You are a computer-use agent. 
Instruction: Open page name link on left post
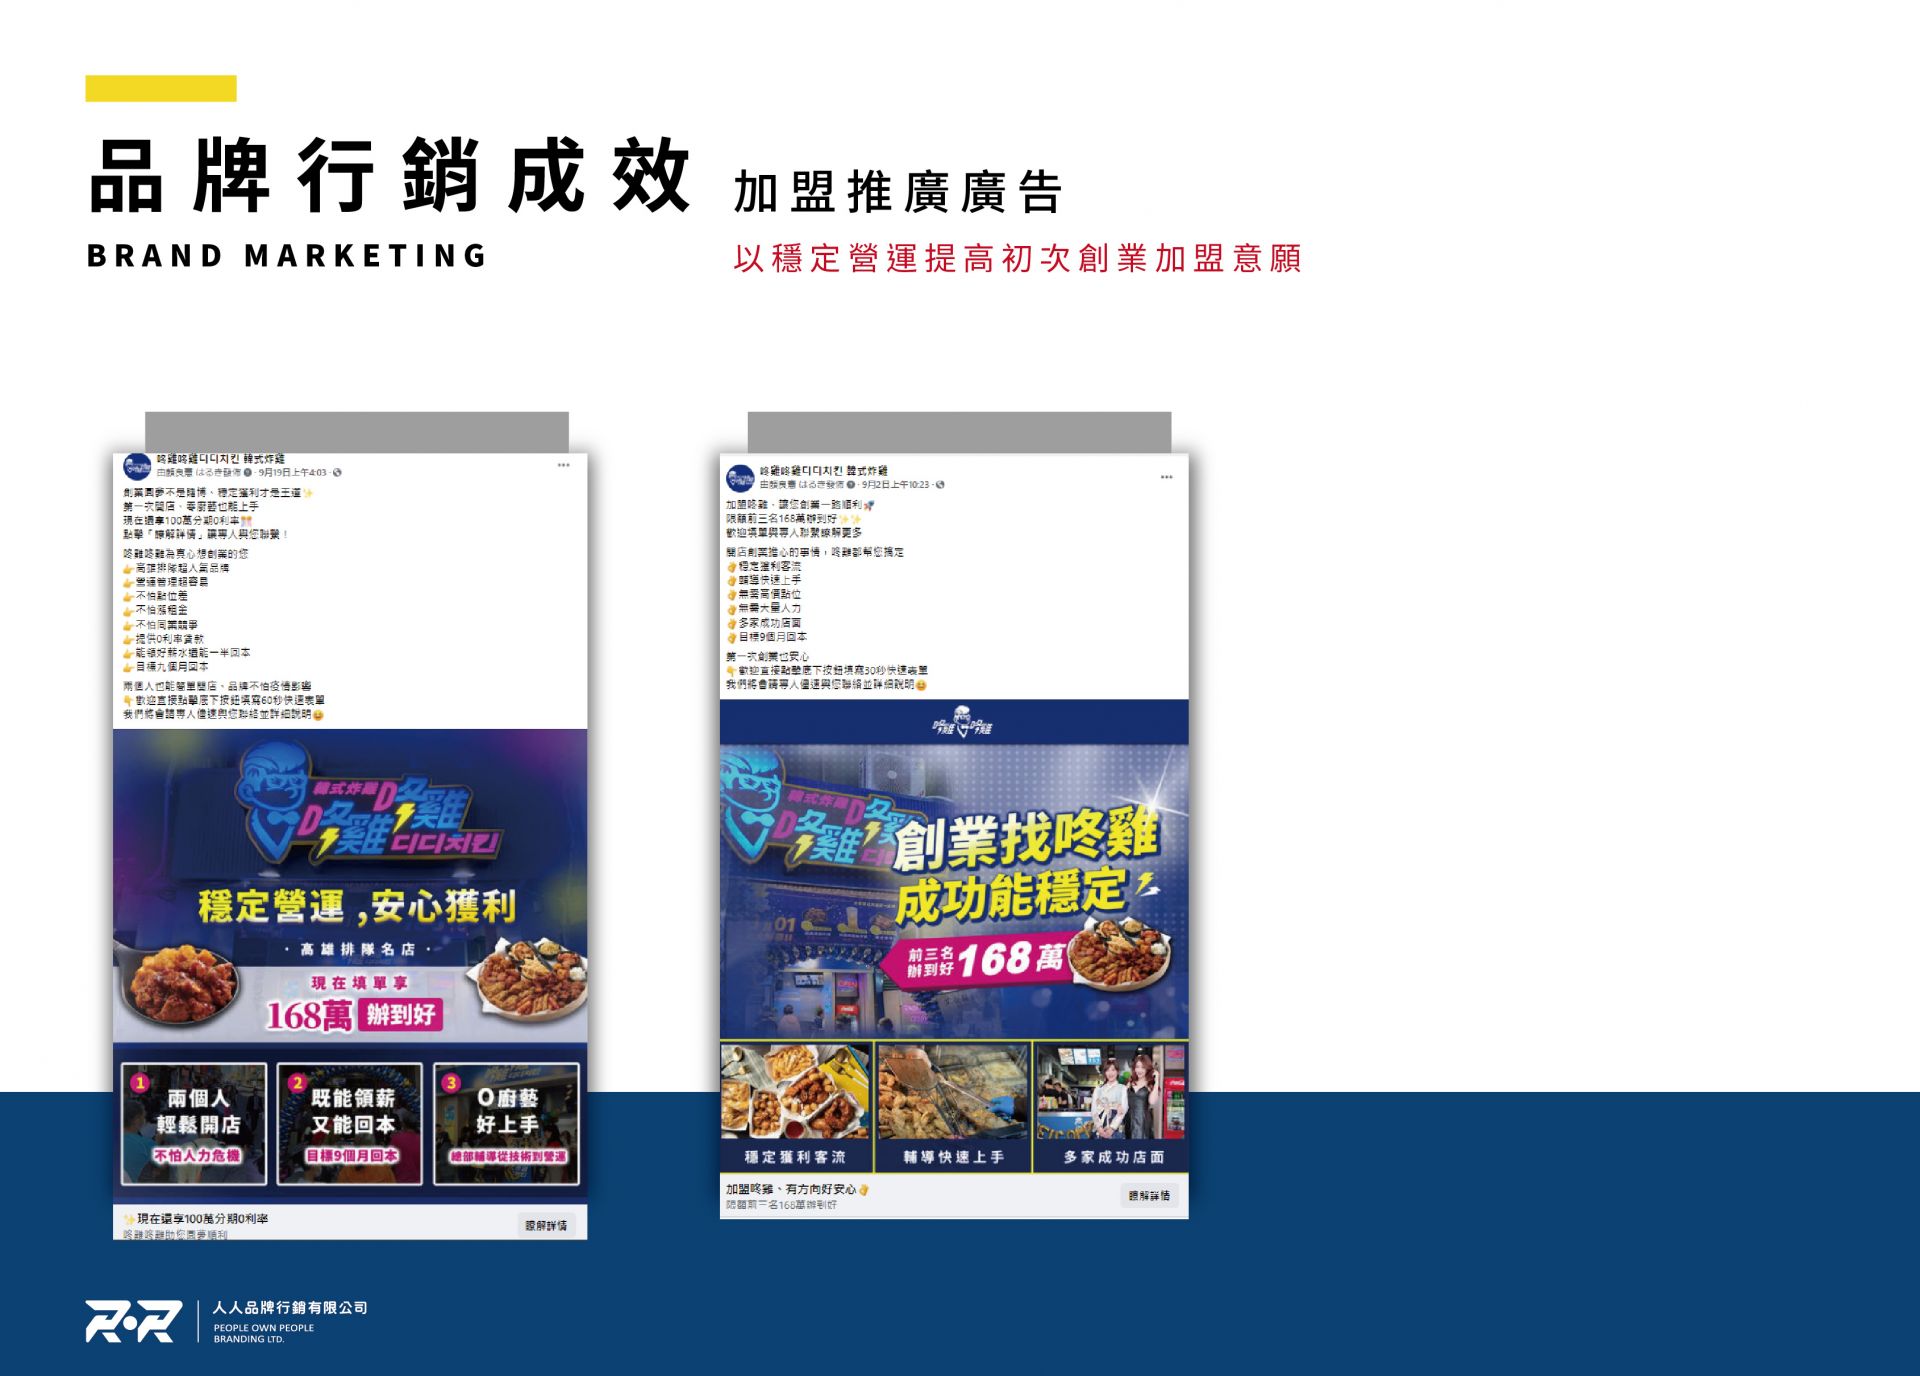point(220,459)
